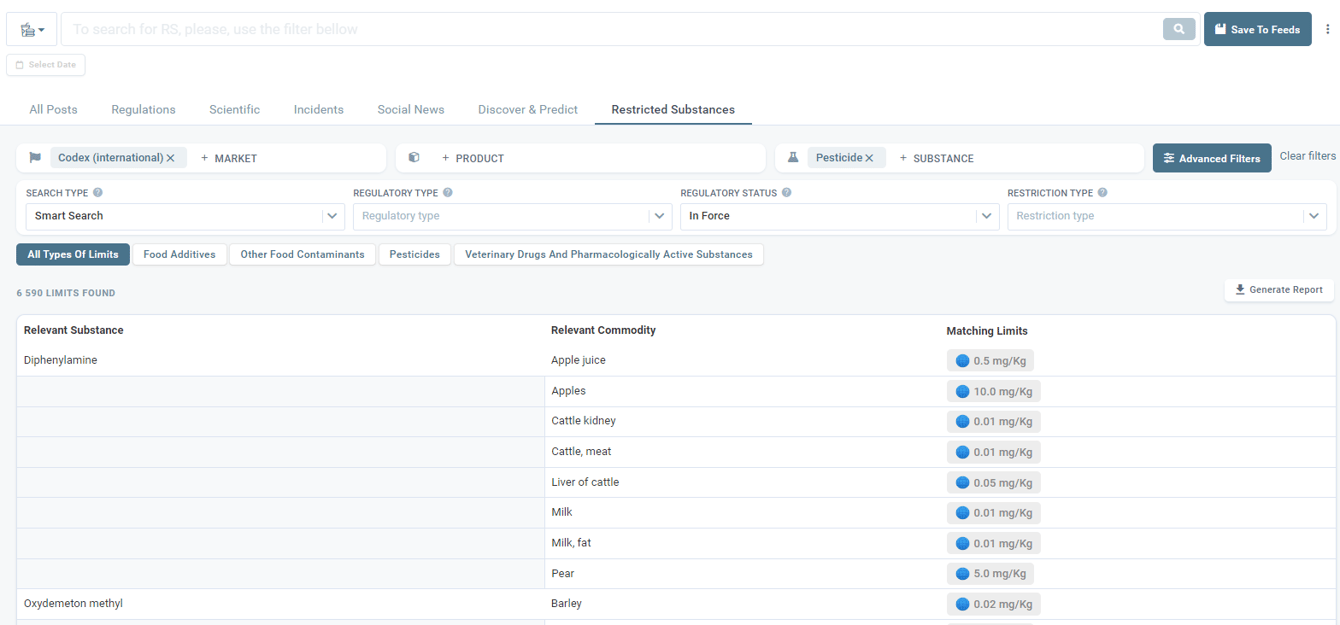Click the blue dot for Apple juice limit
This screenshot has width=1340, height=625.
(962, 361)
